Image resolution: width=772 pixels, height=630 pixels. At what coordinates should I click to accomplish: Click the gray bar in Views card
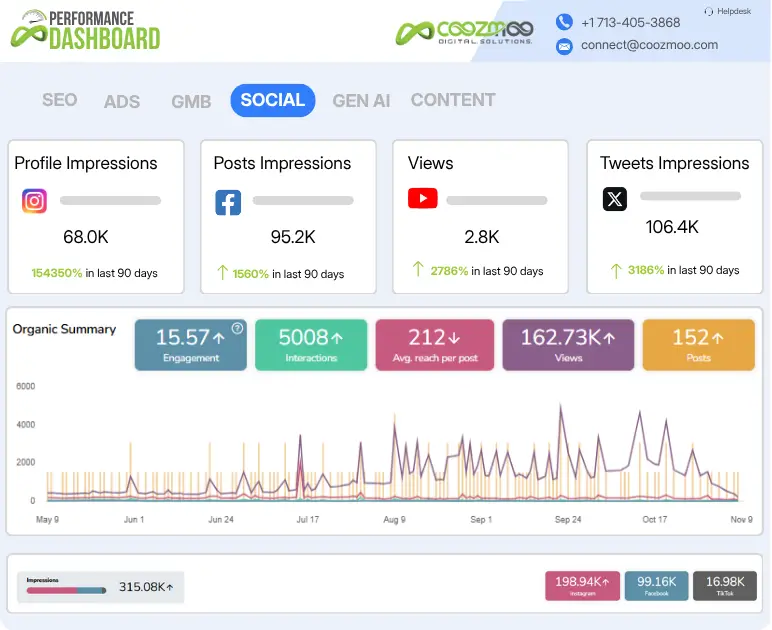point(497,200)
